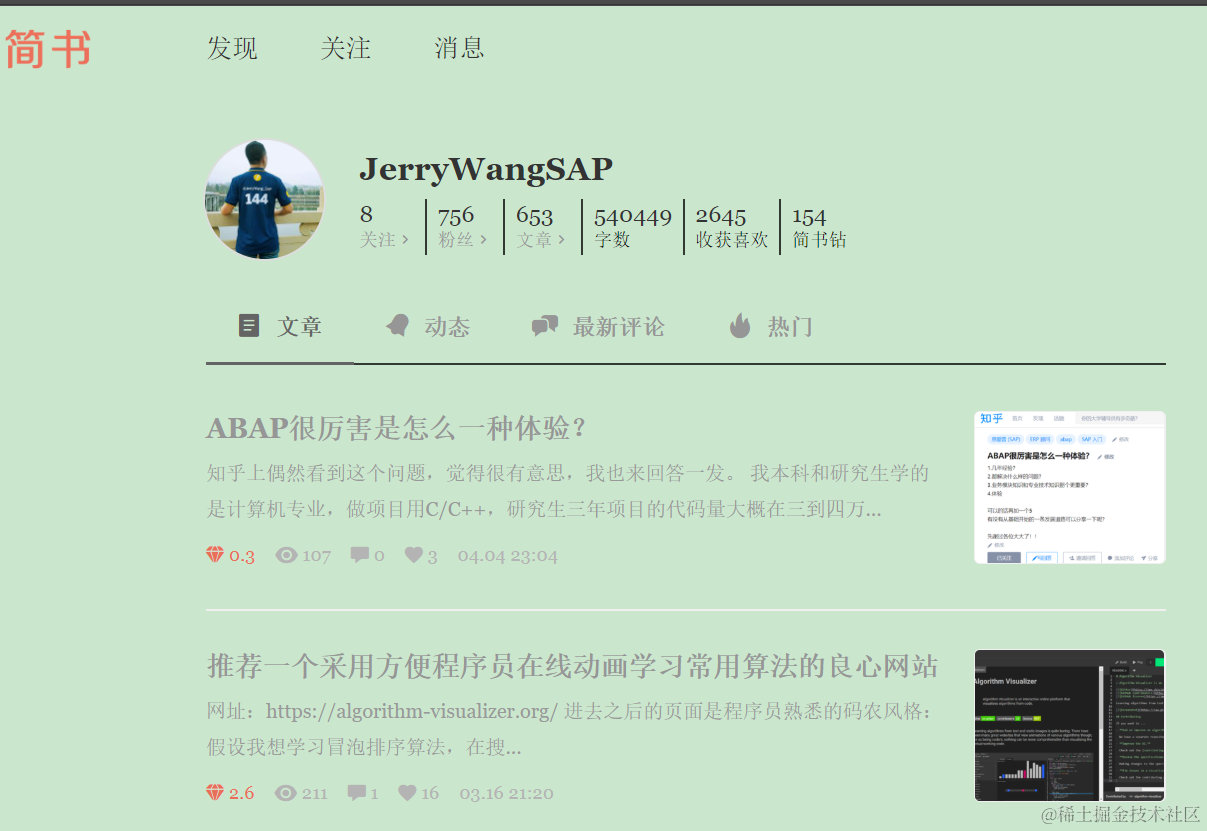Click the chevron next to 文章 count

pos(561,240)
